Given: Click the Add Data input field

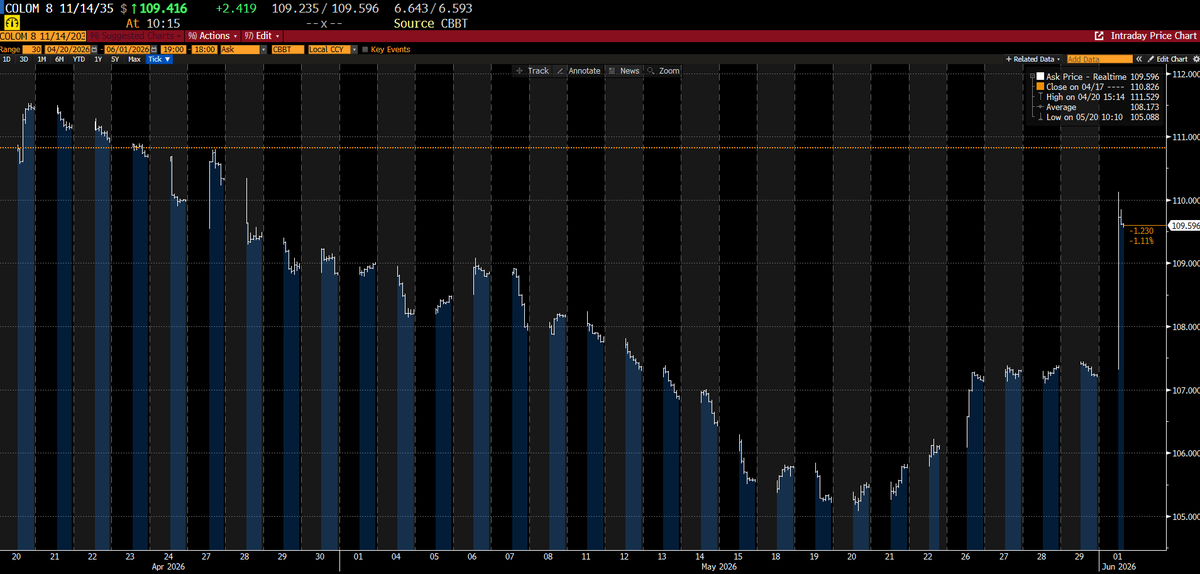Looking at the screenshot, I should pos(1099,59).
